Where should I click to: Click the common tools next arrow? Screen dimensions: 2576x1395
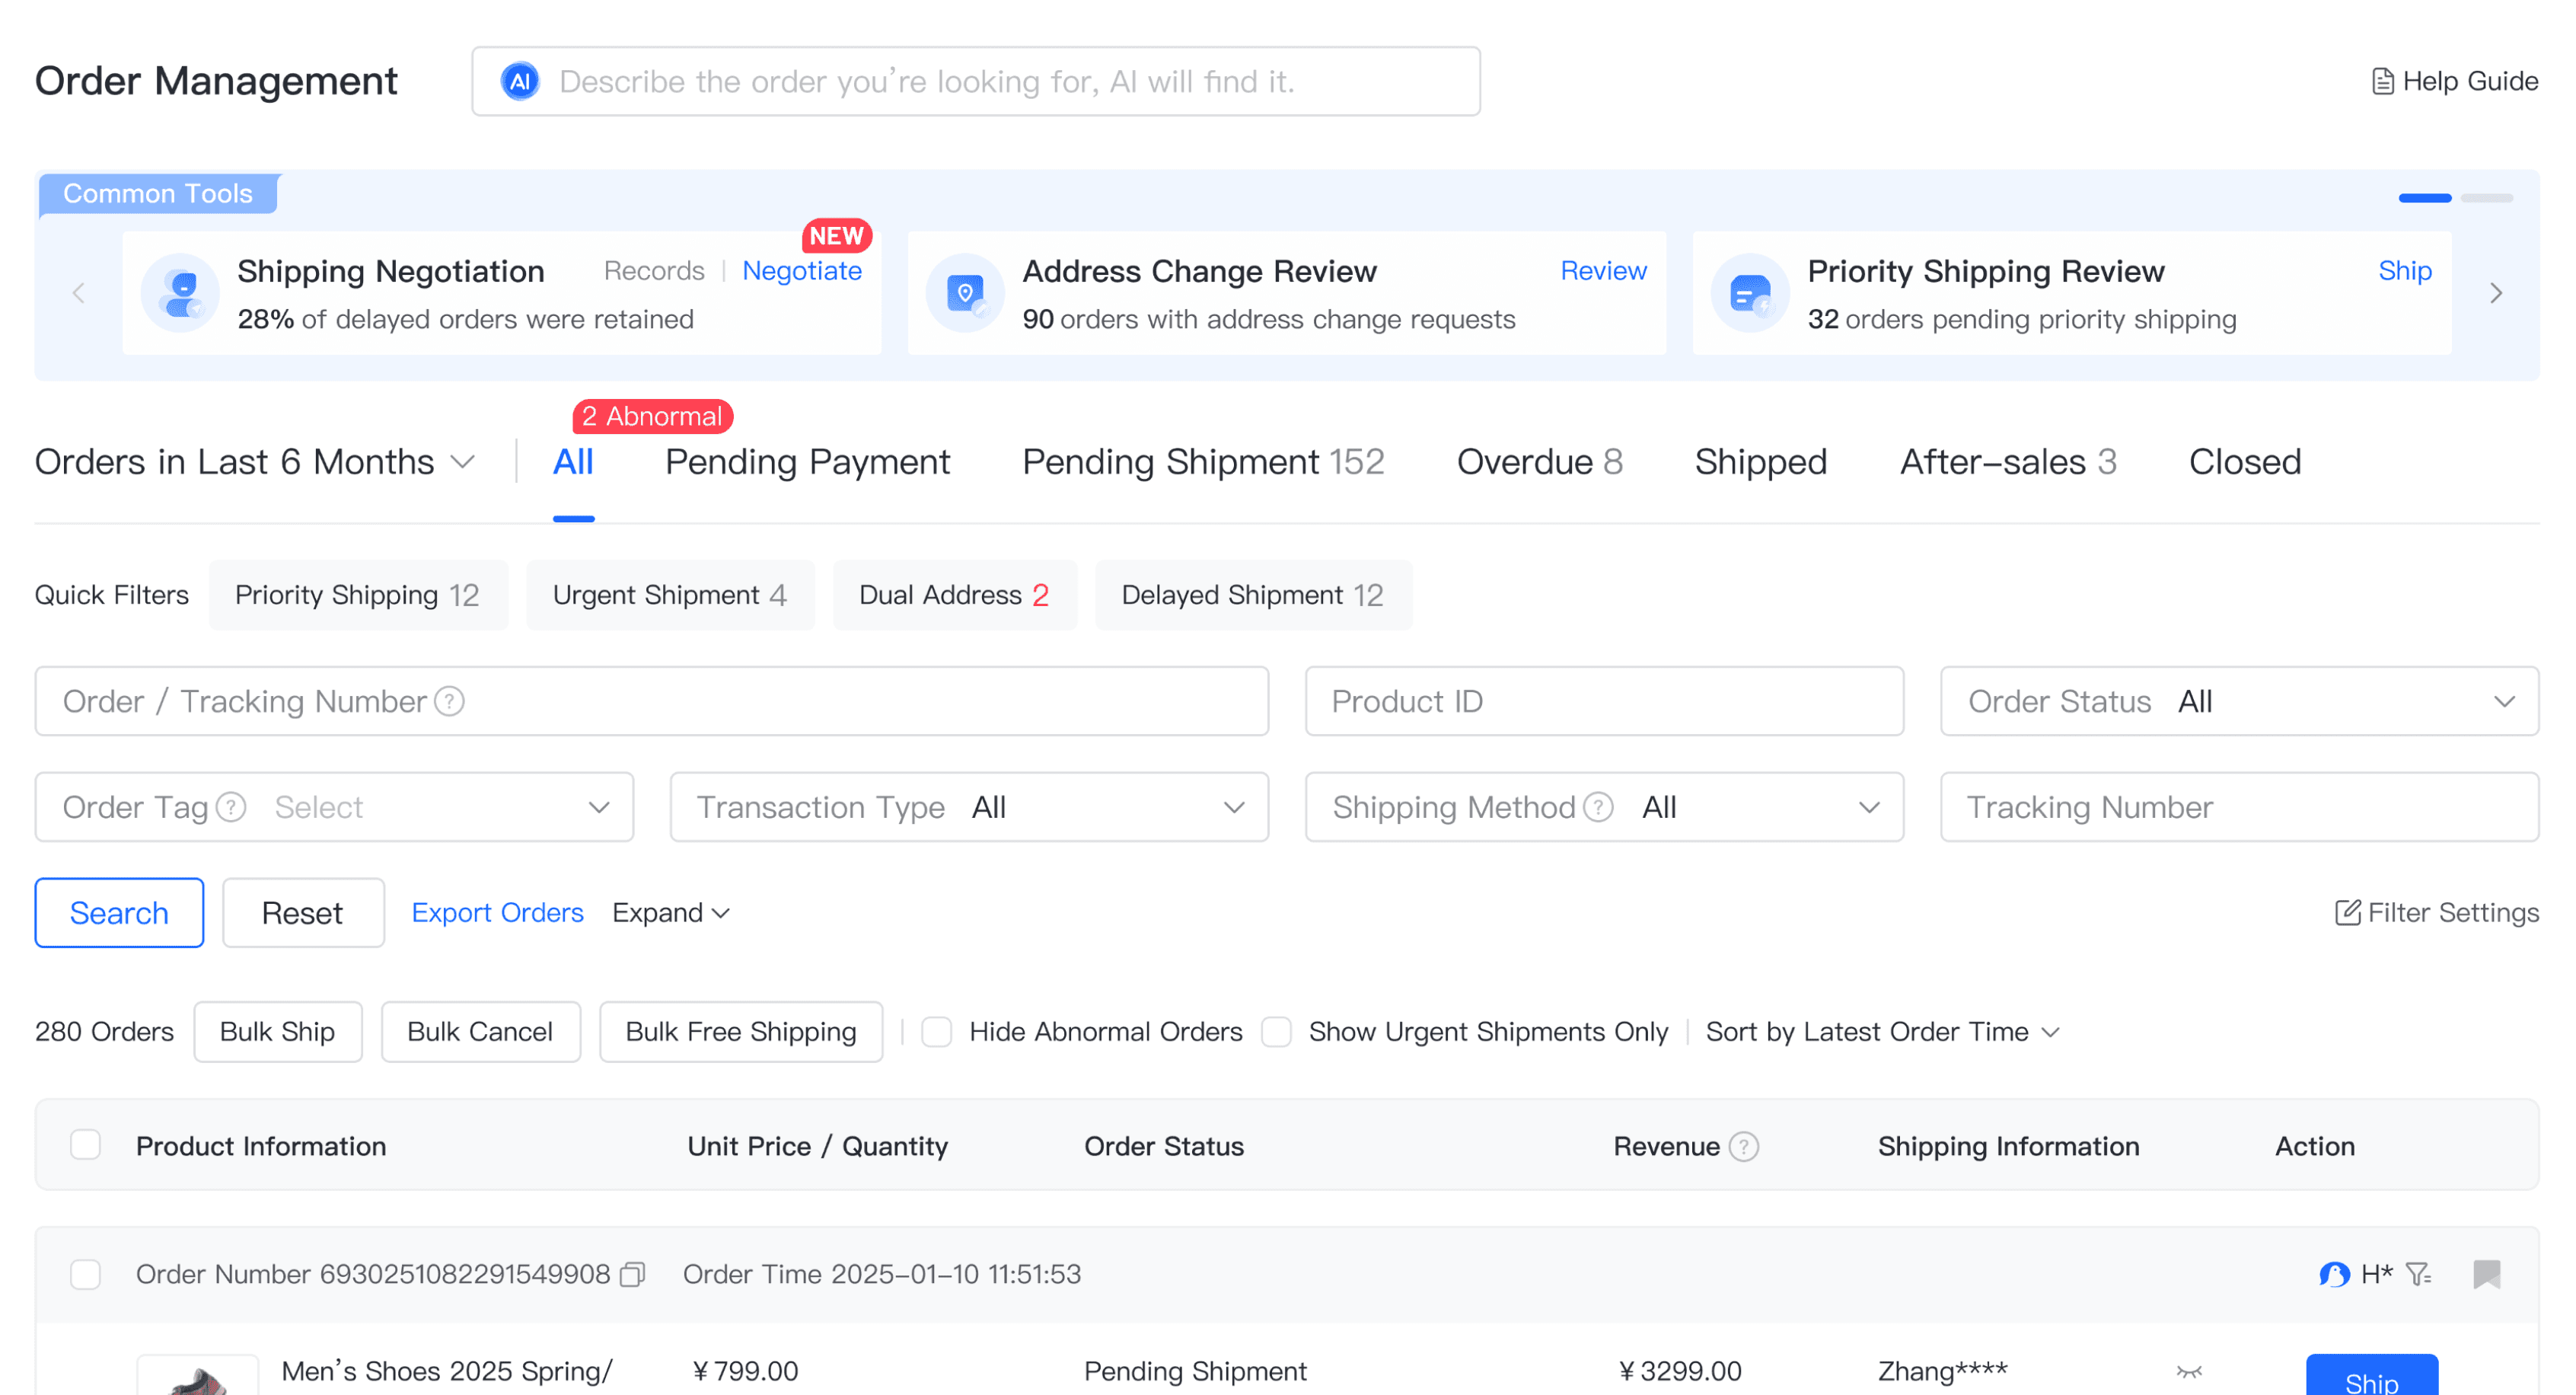[2496, 293]
